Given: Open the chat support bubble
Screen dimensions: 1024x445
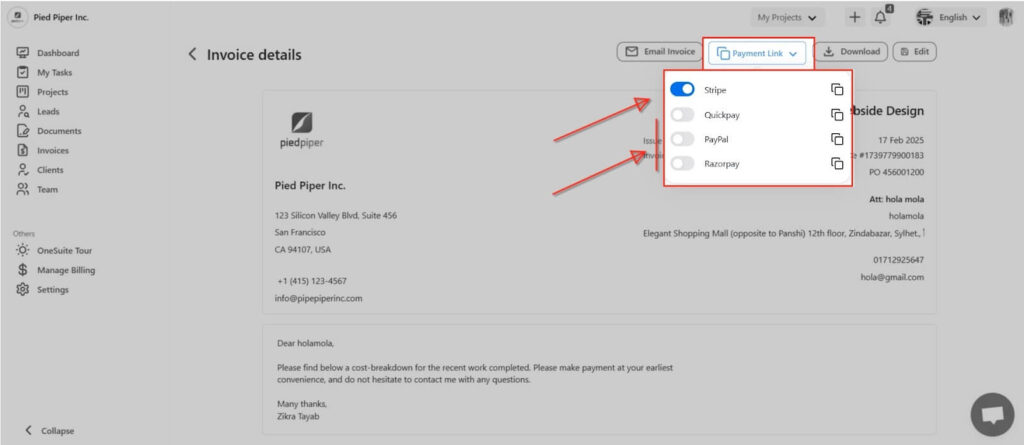Looking at the screenshot, I should click(992, 414).
